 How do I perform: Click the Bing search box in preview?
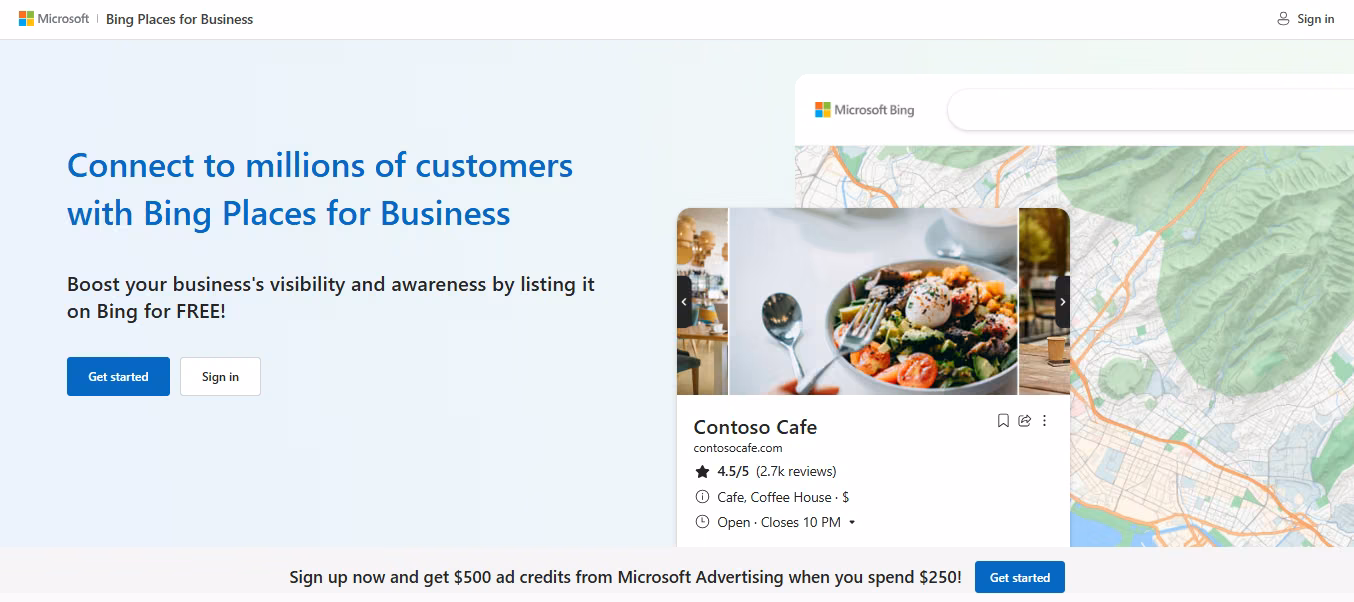click(x=1150, y=110)
